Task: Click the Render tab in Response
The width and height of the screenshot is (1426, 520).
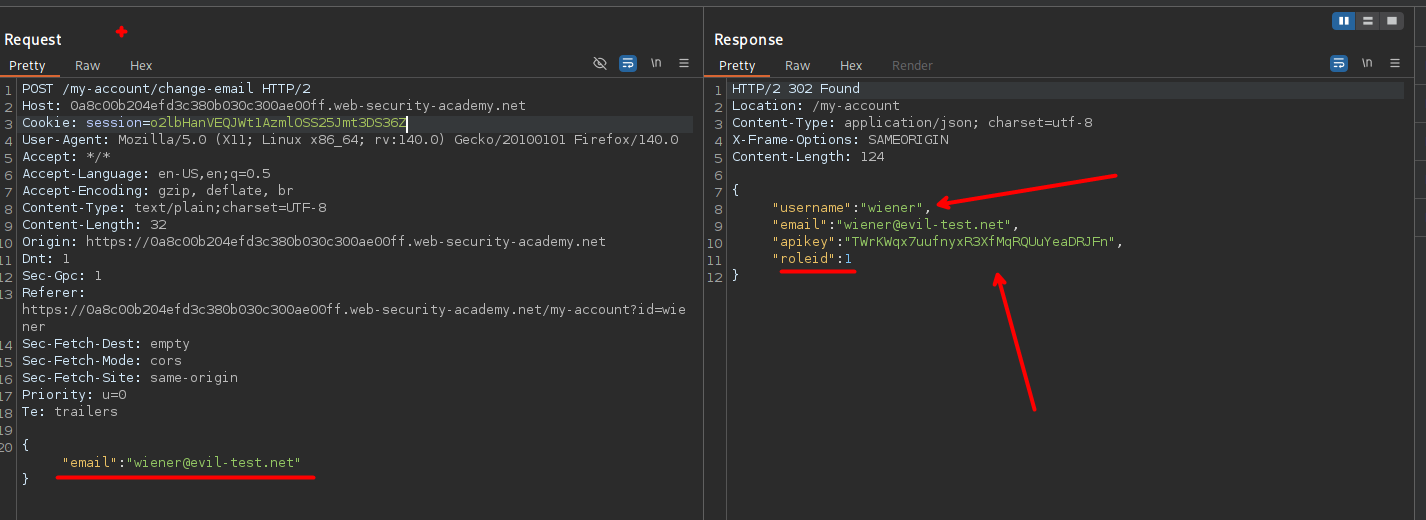Action: [x=912, y=66]
